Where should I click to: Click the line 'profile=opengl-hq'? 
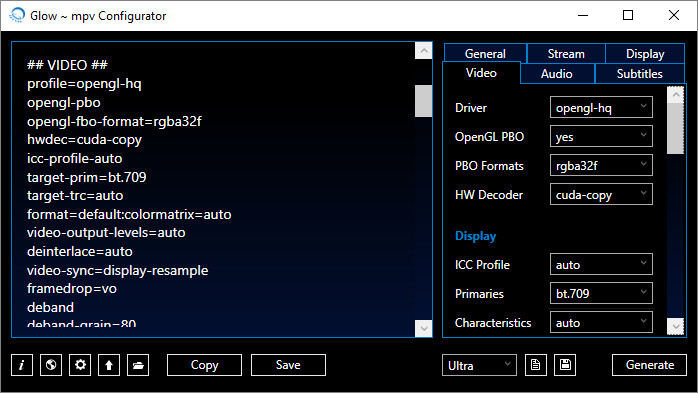point(84,84)
